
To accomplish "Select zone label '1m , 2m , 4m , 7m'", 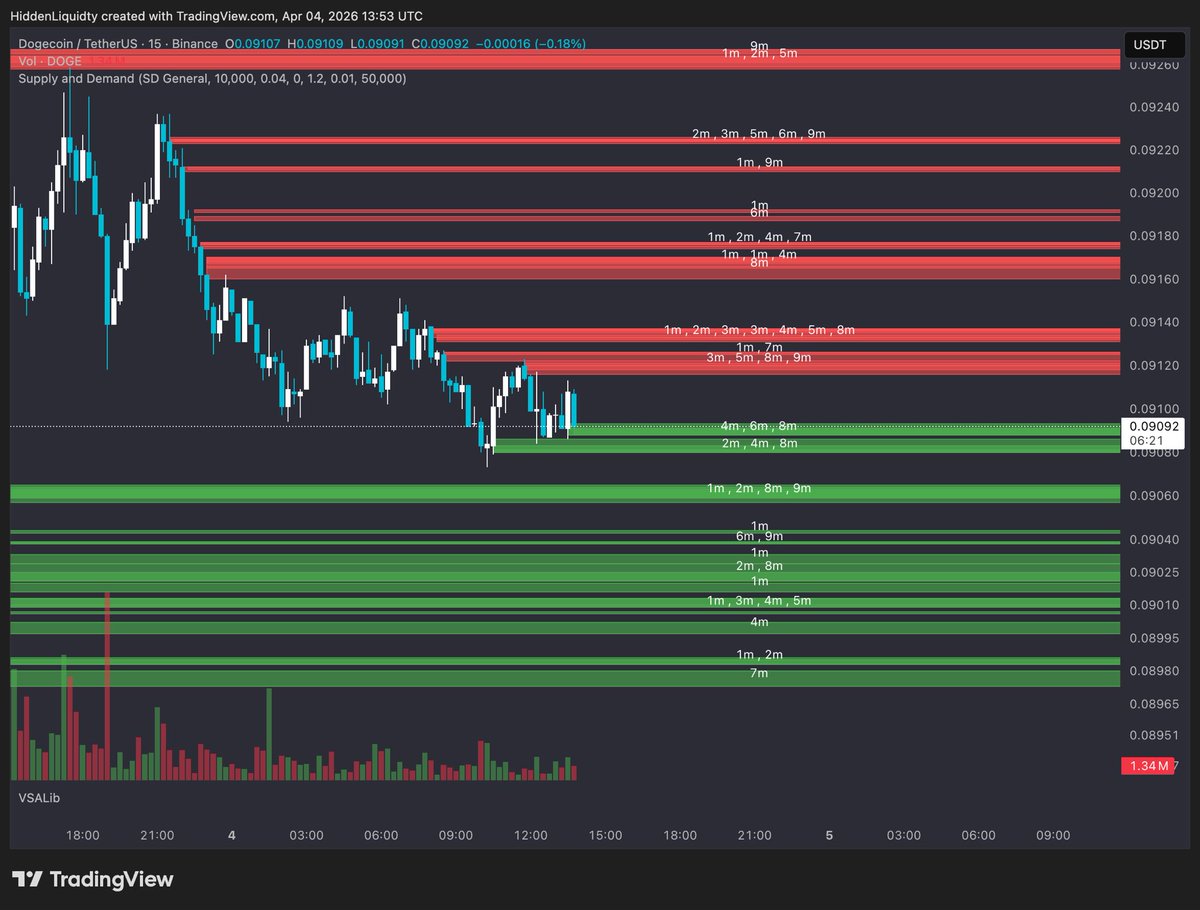I will click(x=759, y=237).
